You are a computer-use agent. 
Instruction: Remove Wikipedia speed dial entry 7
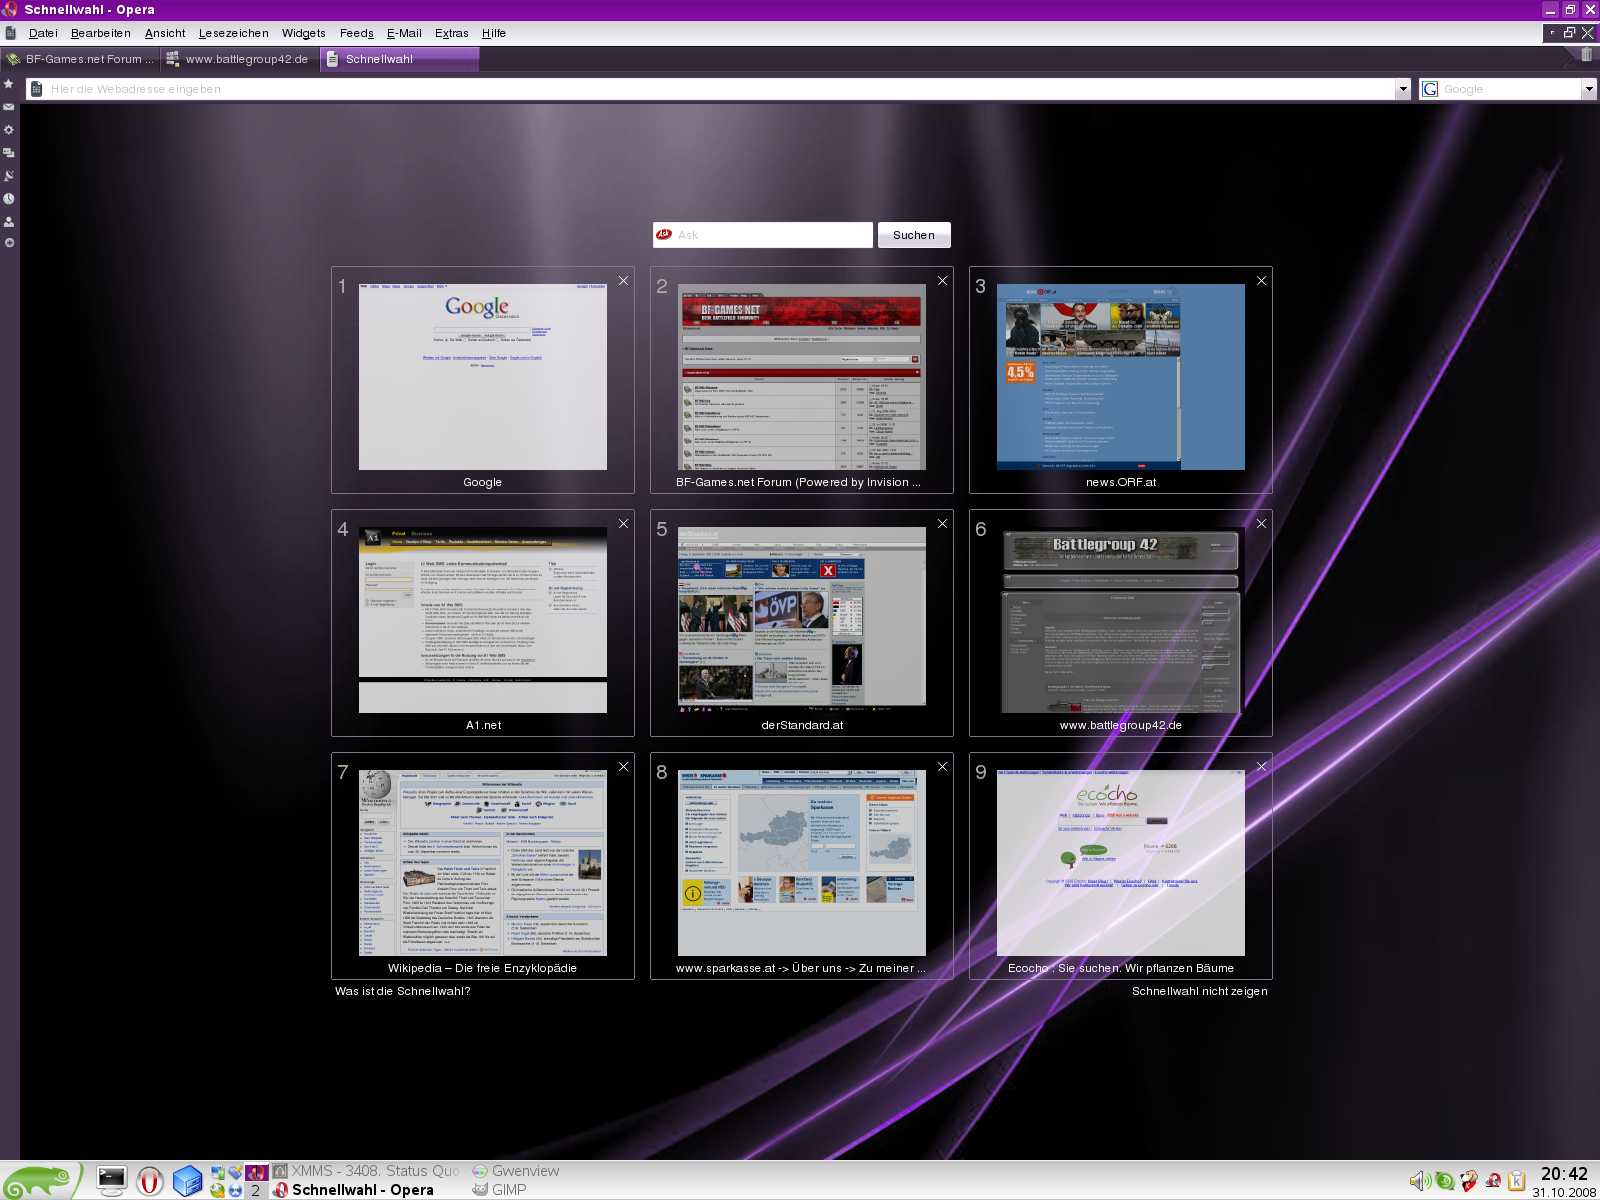pyautogui.click(x=623, y=767)
